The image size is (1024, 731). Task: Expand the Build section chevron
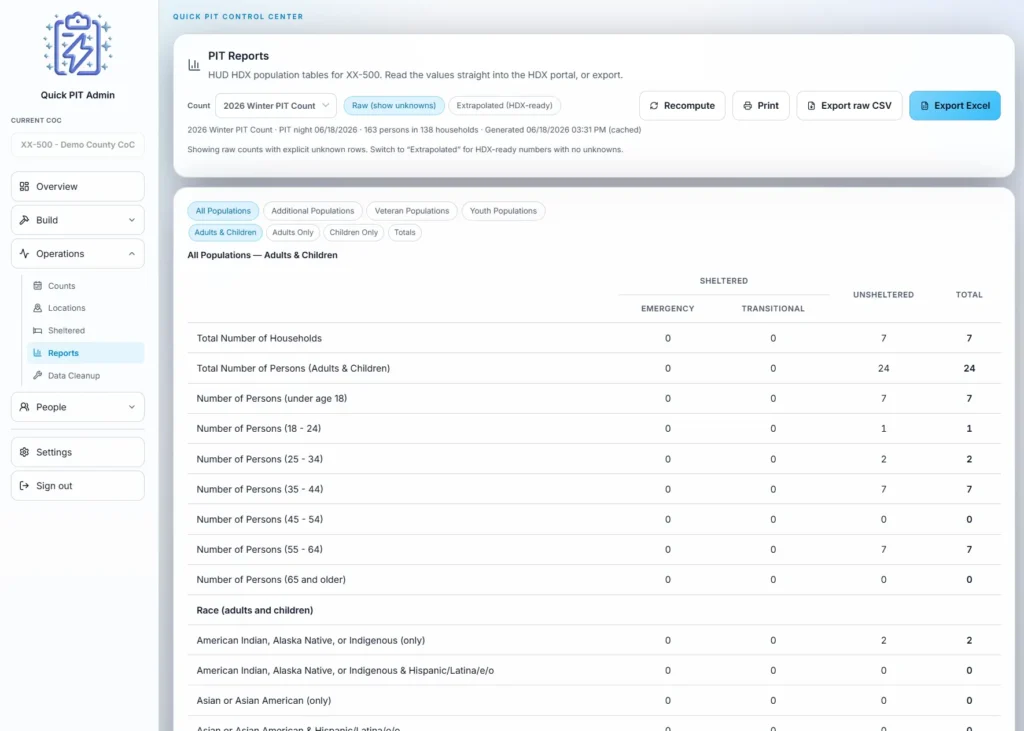tap(132, 220)
